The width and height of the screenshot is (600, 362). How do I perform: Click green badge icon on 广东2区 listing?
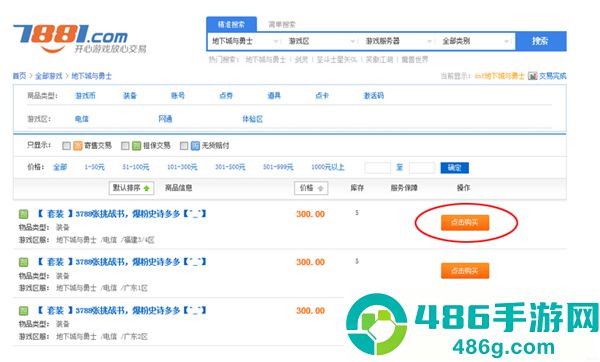pos(23,311)
